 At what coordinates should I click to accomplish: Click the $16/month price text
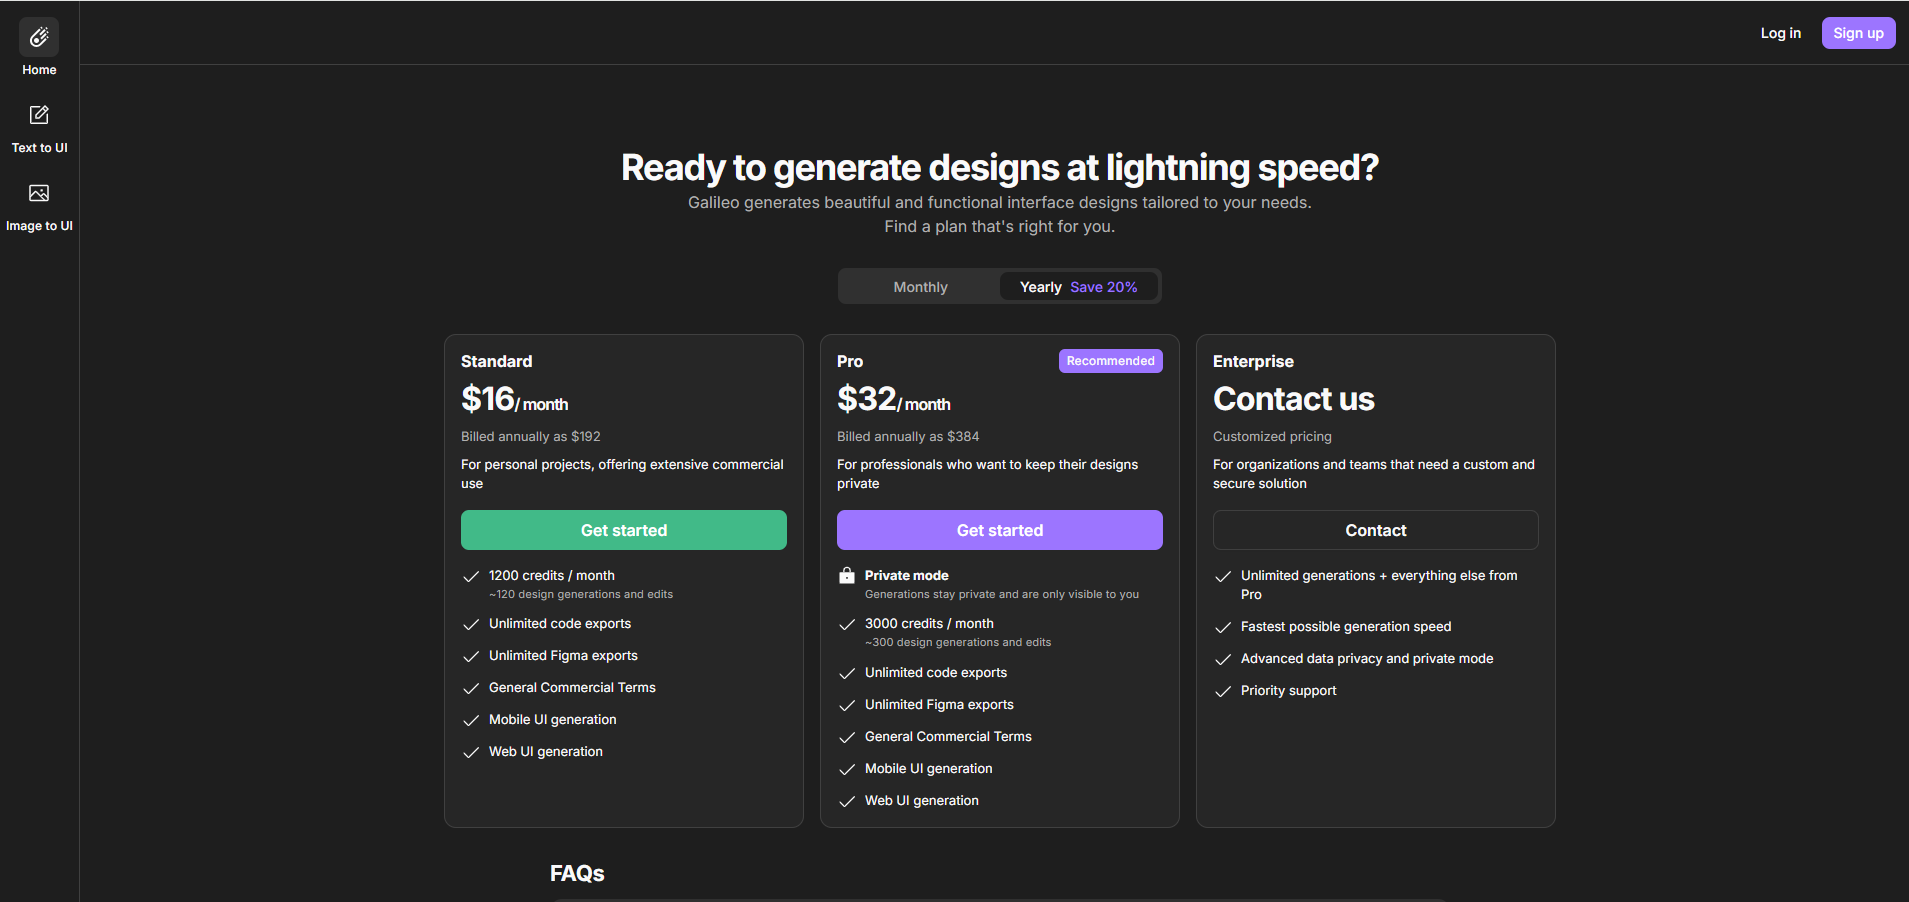tap(514, 399)
